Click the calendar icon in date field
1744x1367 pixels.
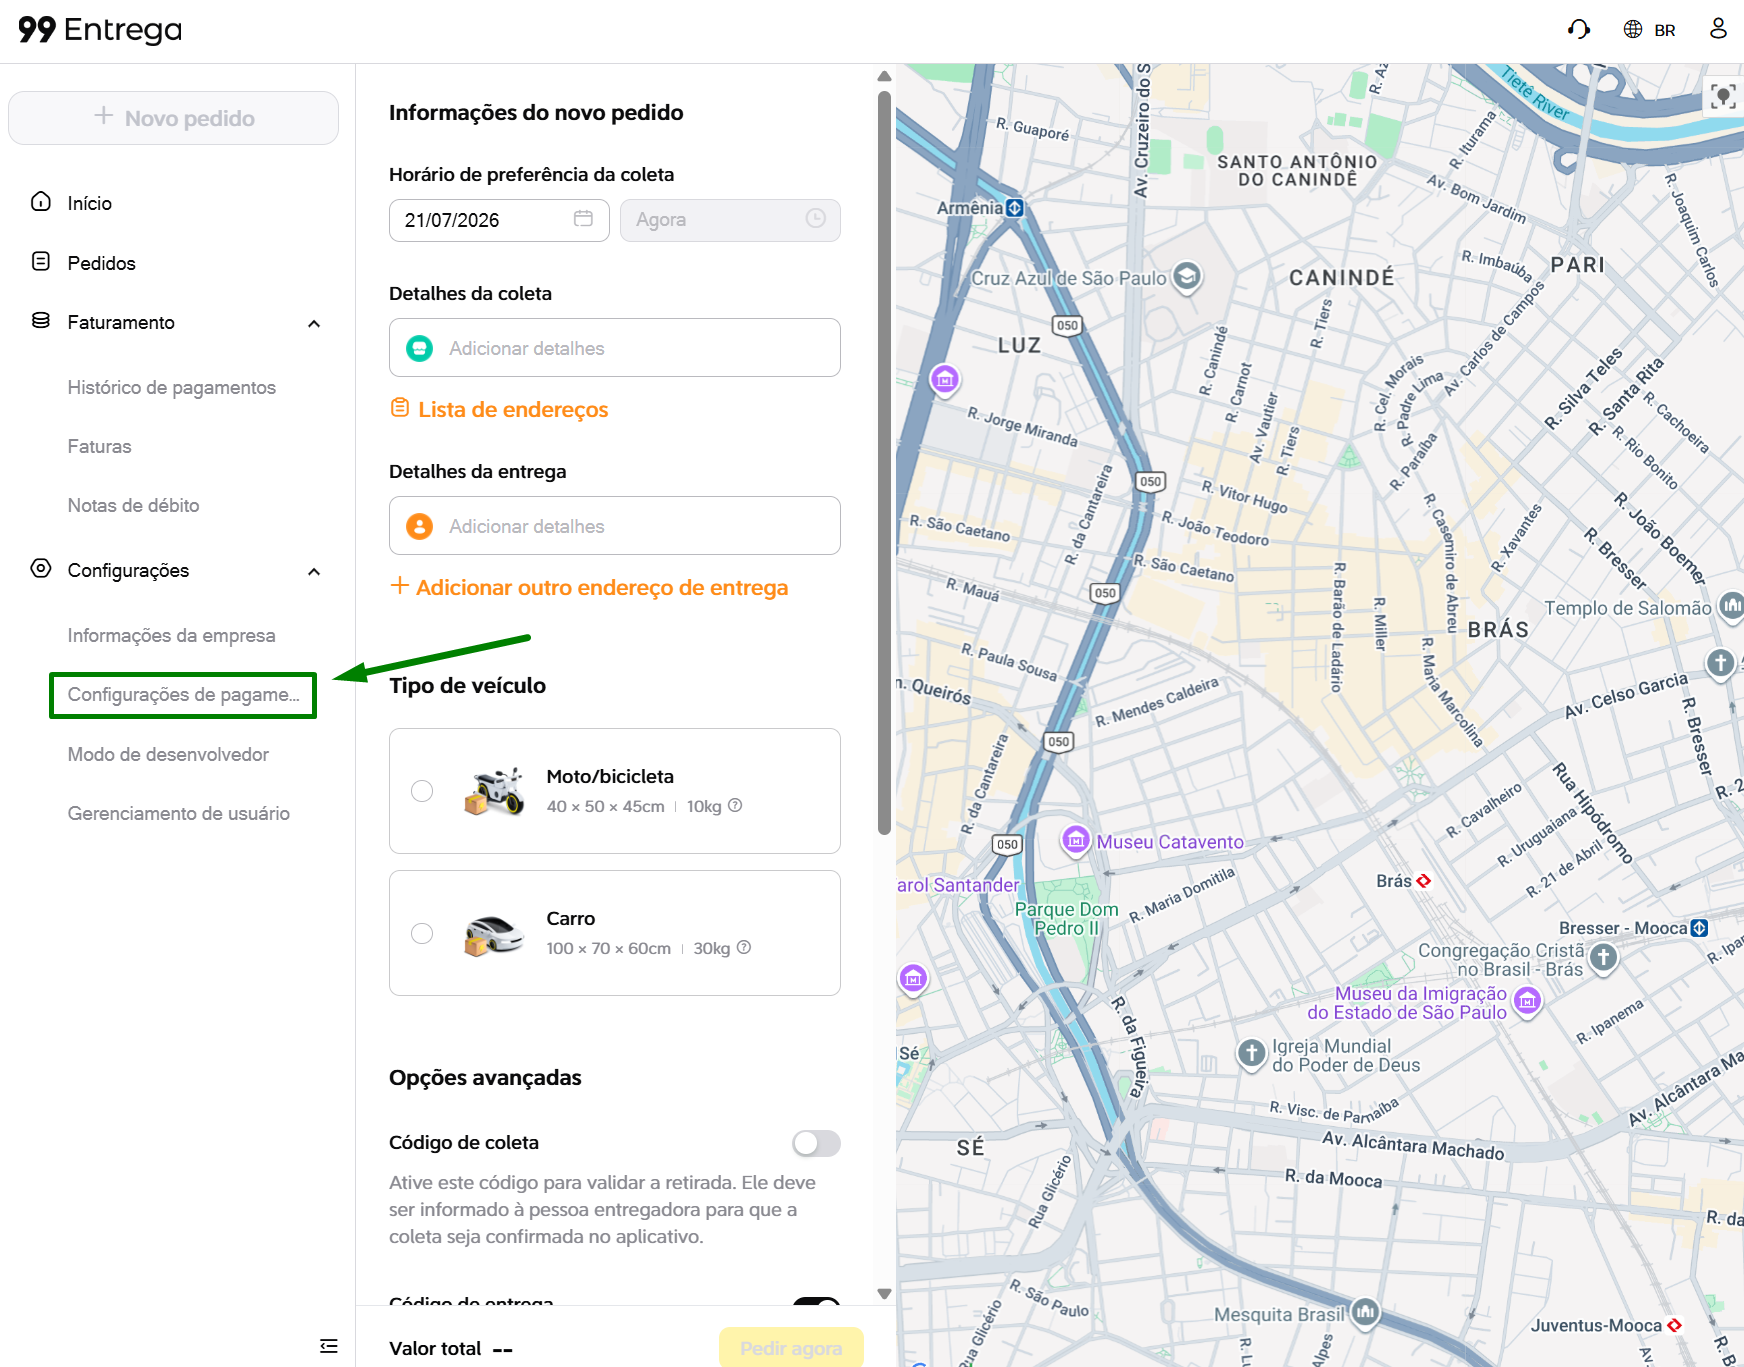(x=583, y=218)
